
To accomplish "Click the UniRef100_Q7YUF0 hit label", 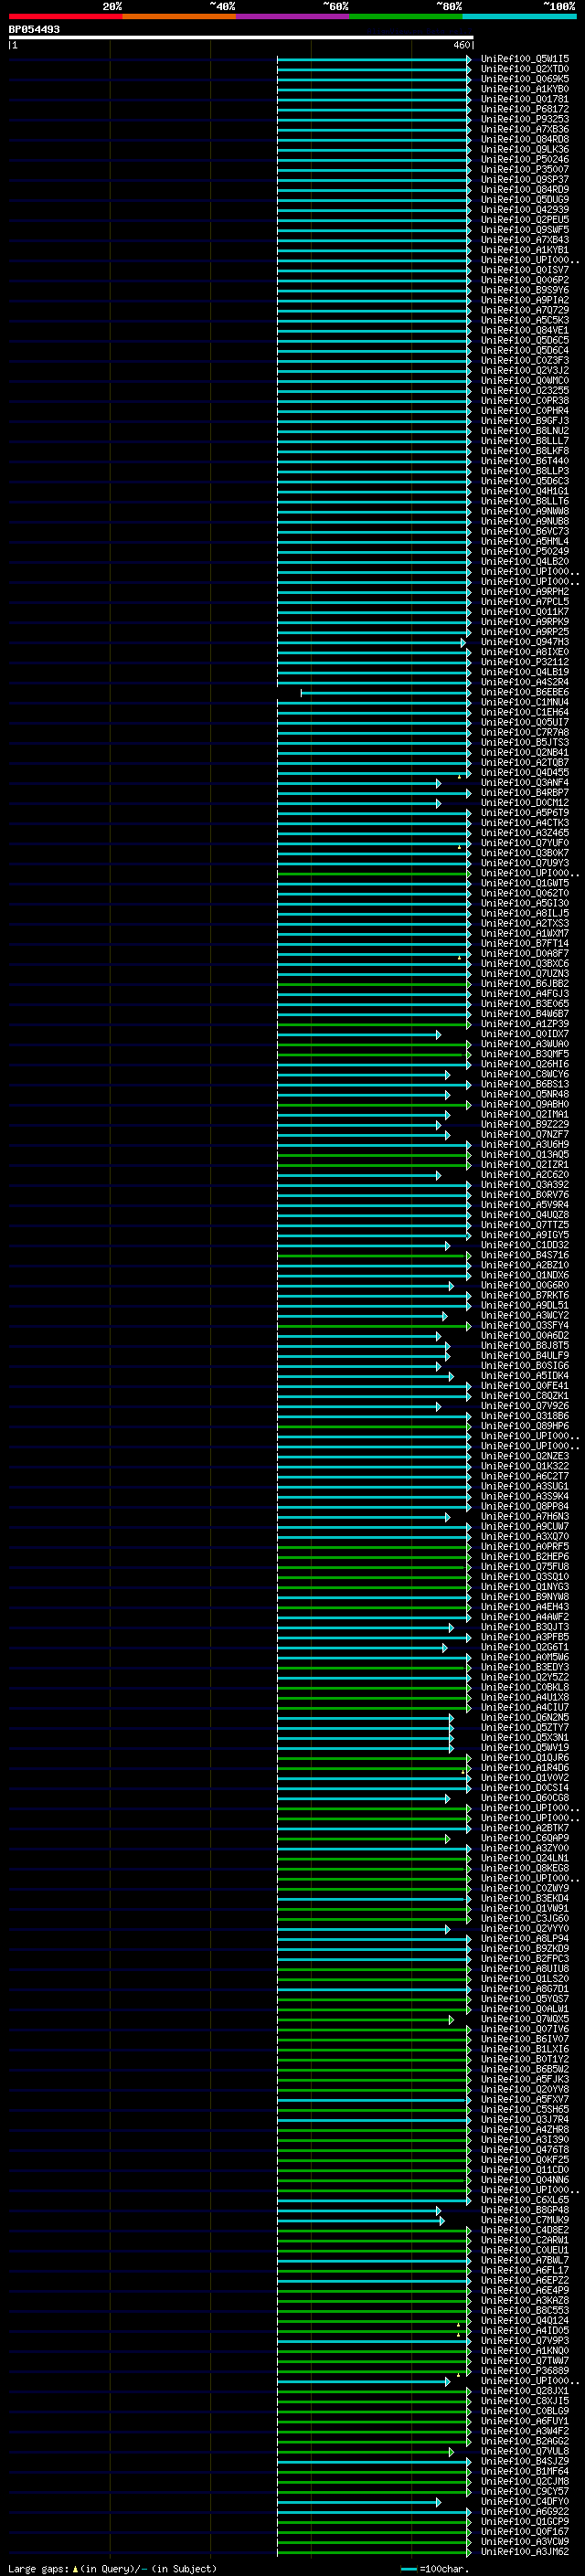I will tap(525, 843).
